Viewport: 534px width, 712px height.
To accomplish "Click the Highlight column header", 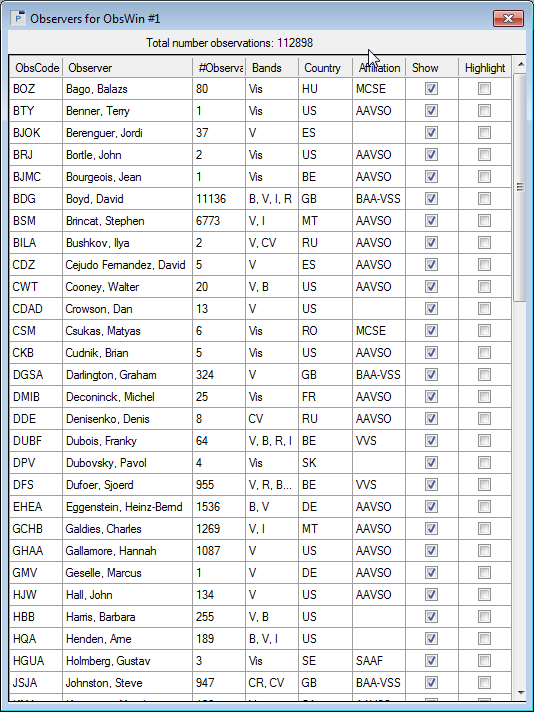I will (x=485, y=68).
